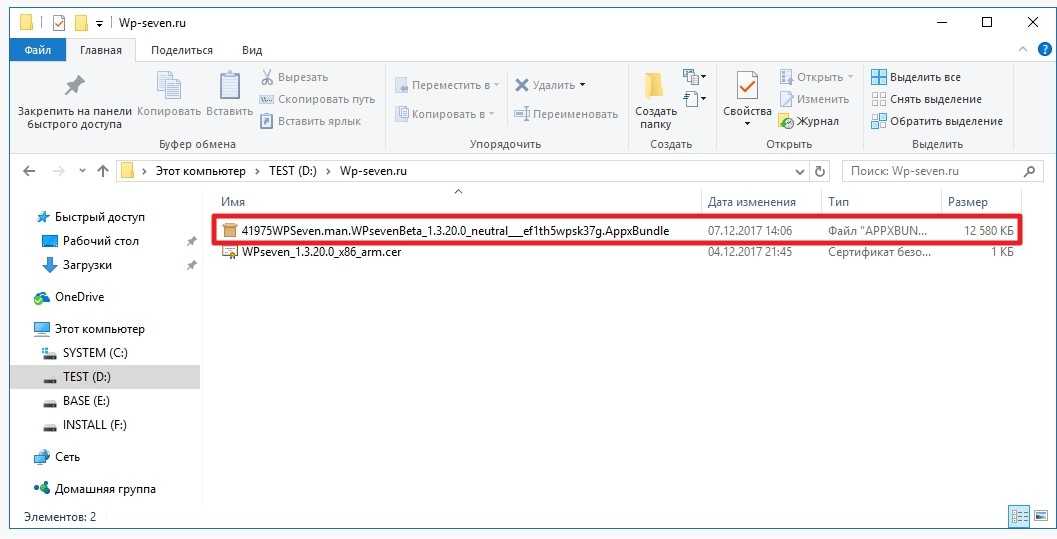The height and width of the screenshot is (539, 1057).
Task: Expand the Delete dropdown arrow
Action: click(x=582, y=85)
